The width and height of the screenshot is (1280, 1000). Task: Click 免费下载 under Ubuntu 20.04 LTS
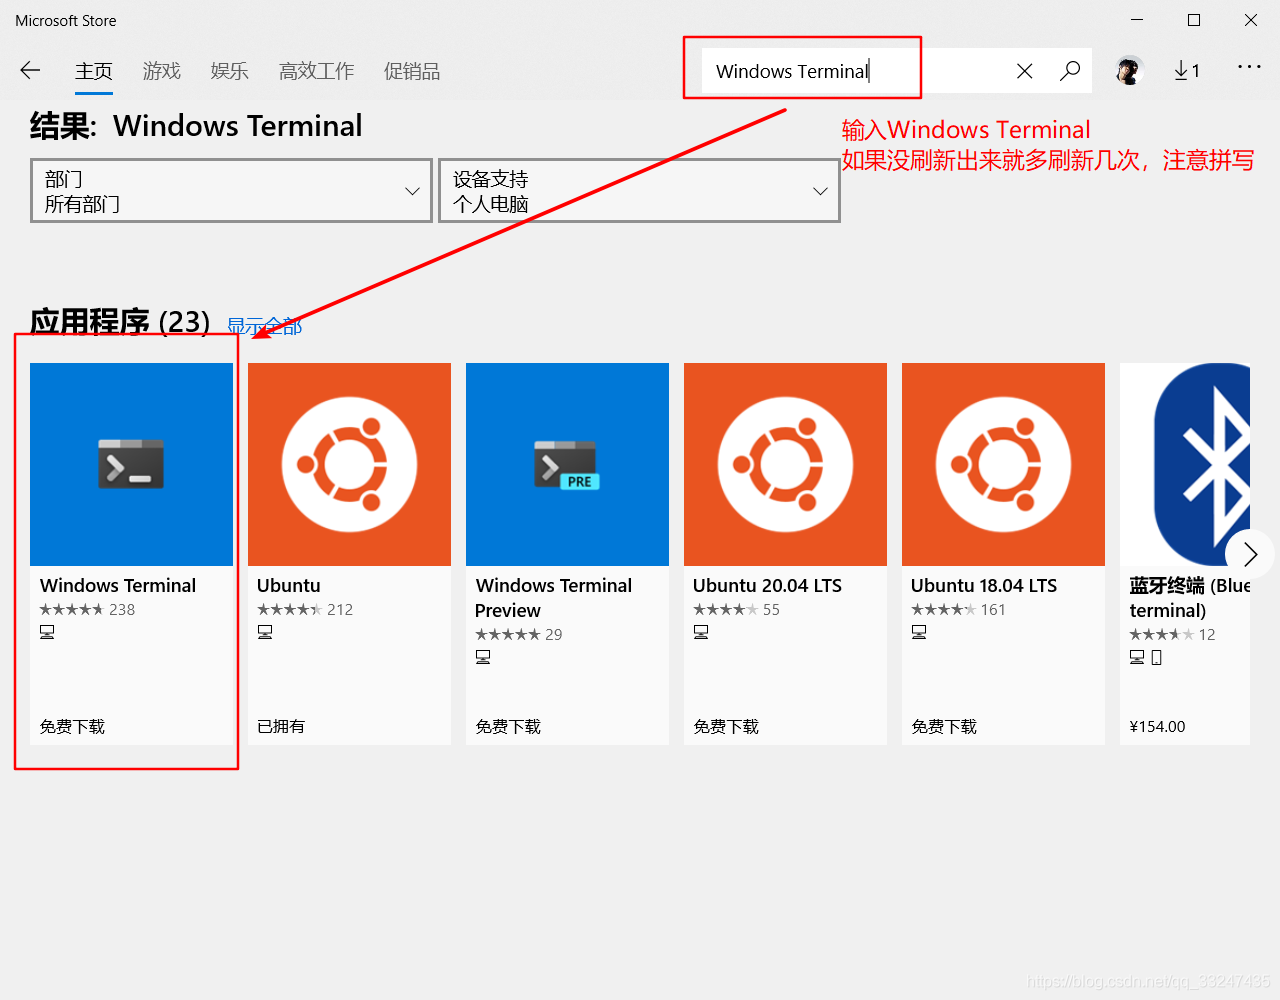pos(726,727)
